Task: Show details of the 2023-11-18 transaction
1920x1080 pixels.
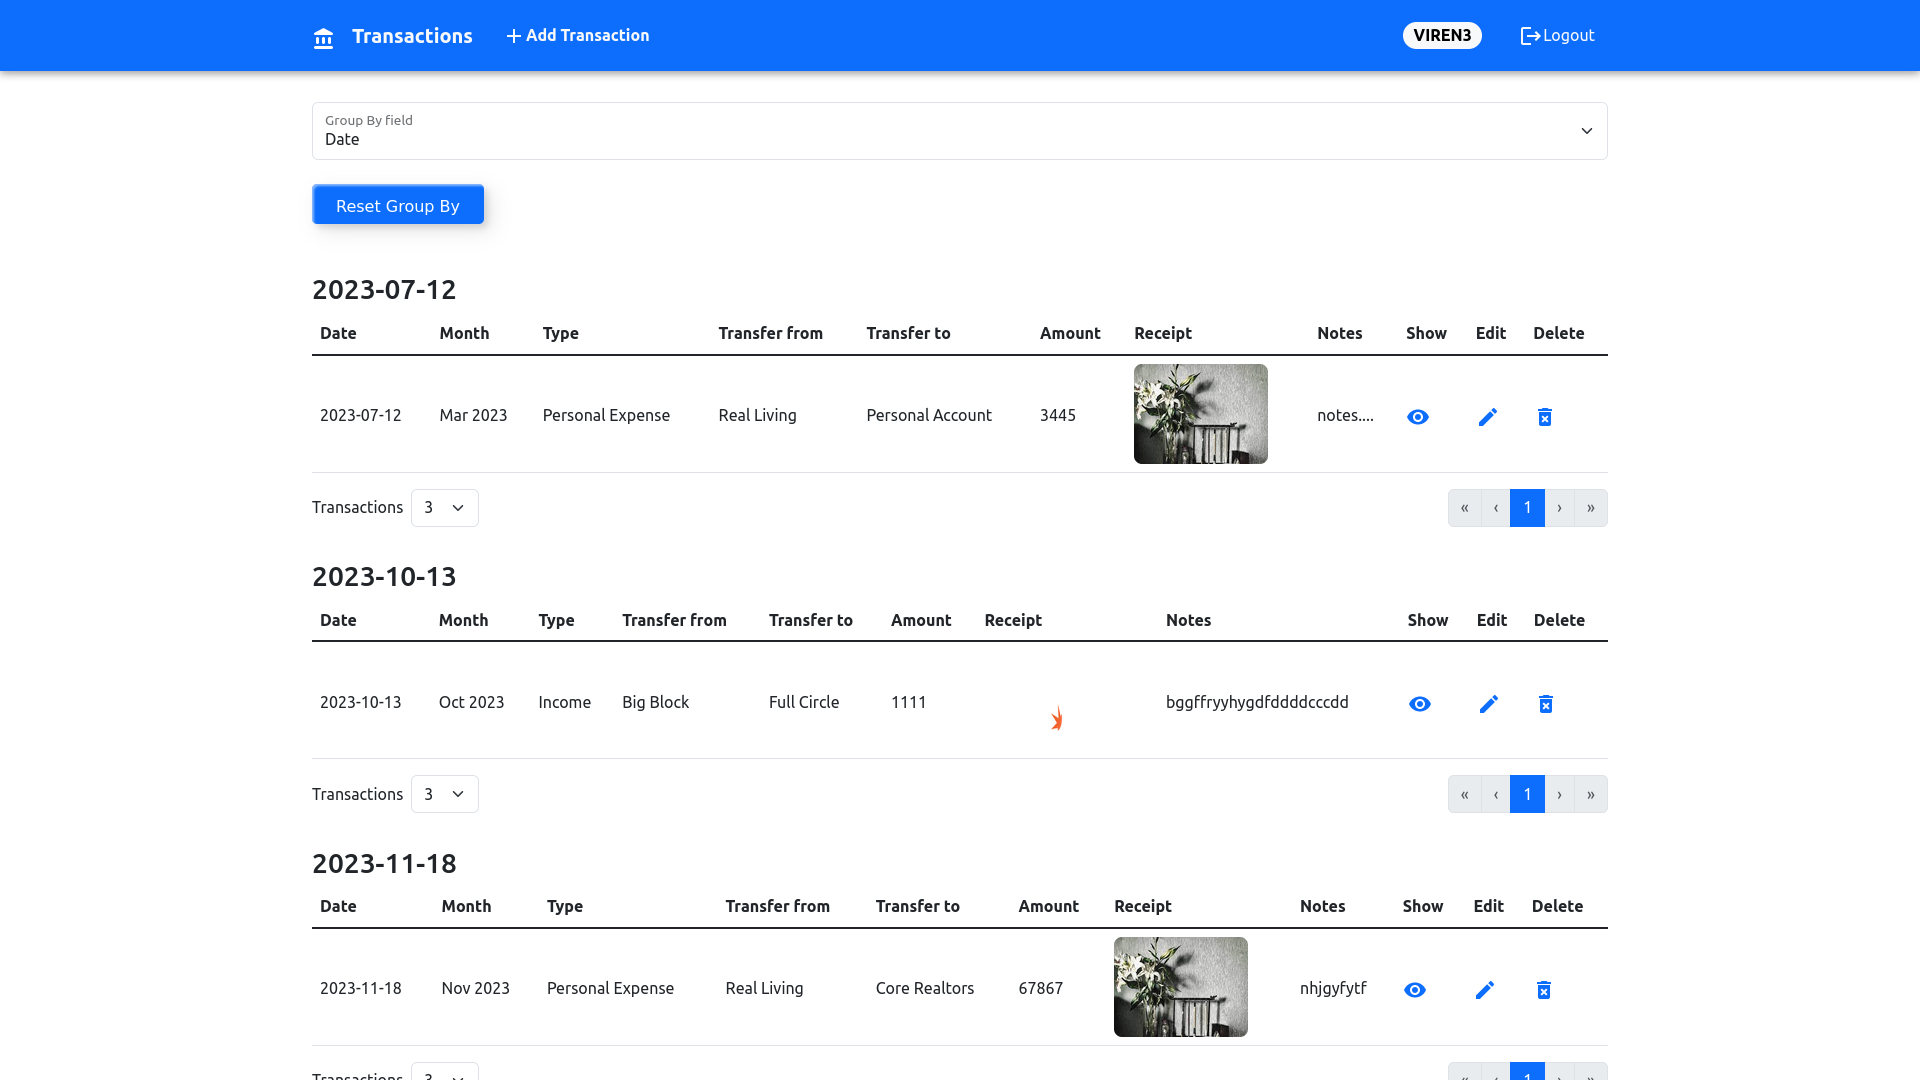Action: pyautogui.click(x=1414, y=990)
